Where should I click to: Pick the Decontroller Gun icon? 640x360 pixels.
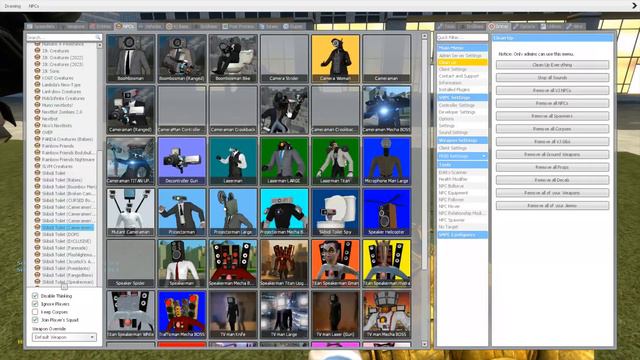[x=182, y=161]
